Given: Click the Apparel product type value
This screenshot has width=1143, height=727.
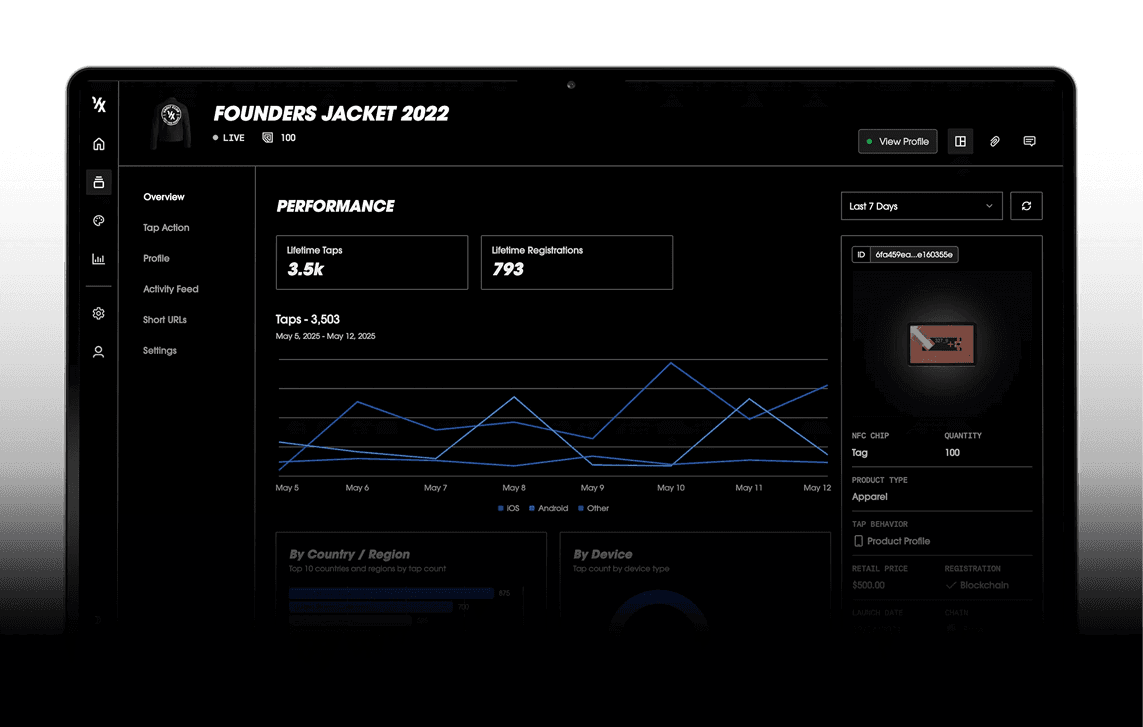Looking at the screenshot, I should 870,497.
